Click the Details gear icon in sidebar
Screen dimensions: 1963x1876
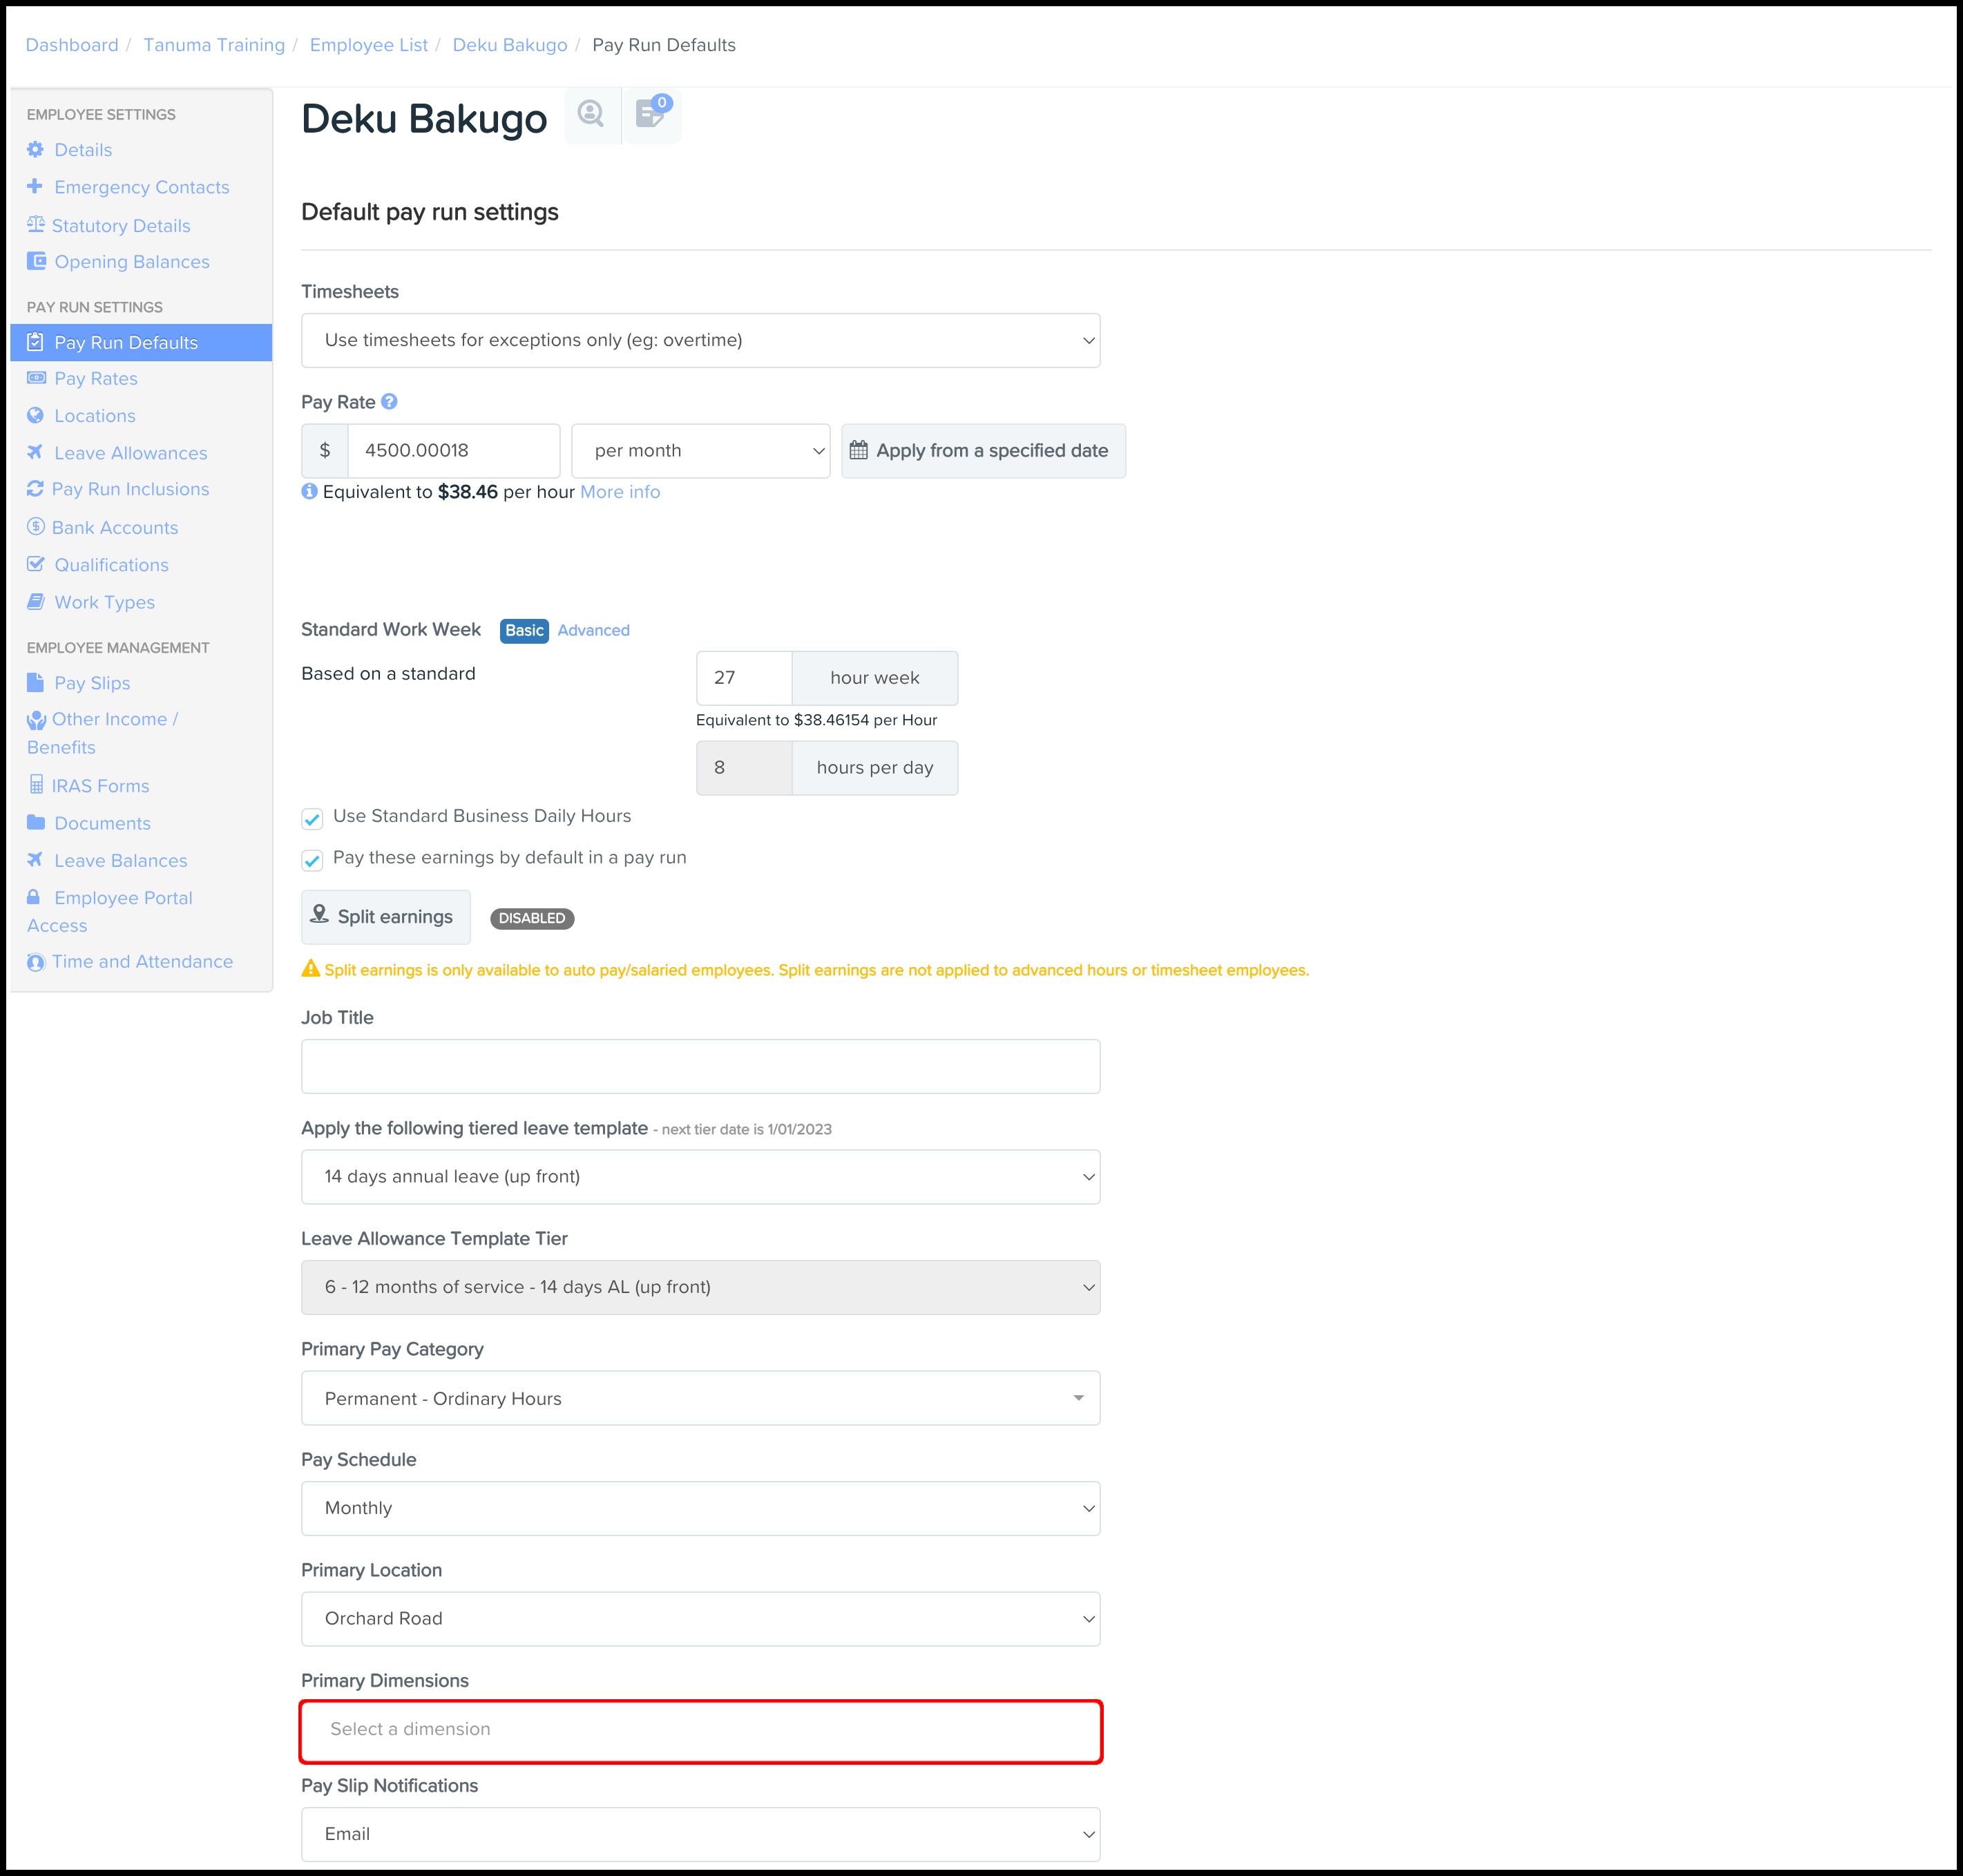pos(36,150)
